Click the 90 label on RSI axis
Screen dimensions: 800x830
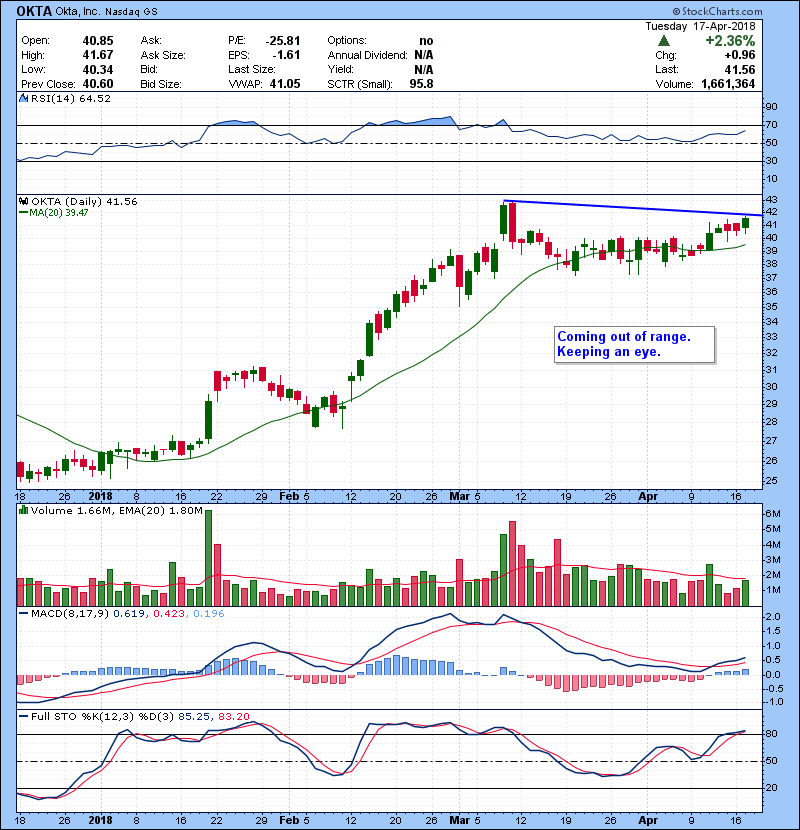(x=771, y=107)
